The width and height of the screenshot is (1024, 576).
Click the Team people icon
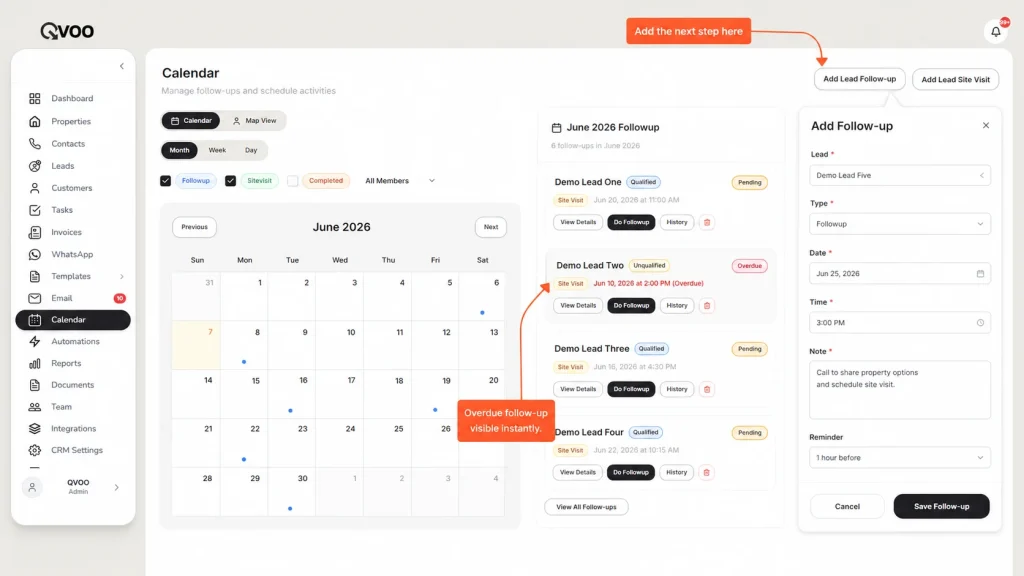pos(35,407)
